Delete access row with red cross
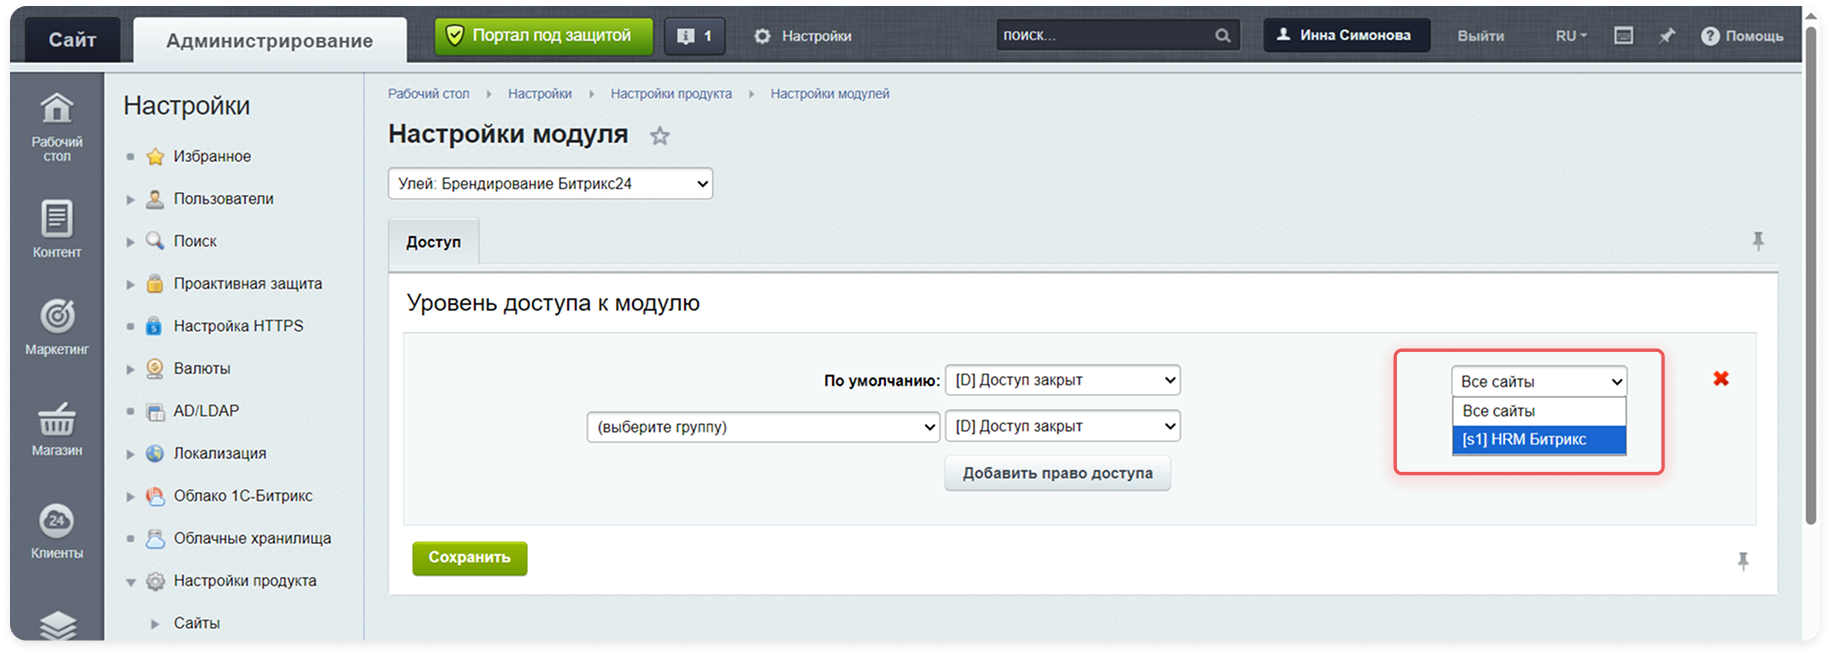This screenshot has height=655, width=1830. pyautogui.click(x=1720, y=379)
